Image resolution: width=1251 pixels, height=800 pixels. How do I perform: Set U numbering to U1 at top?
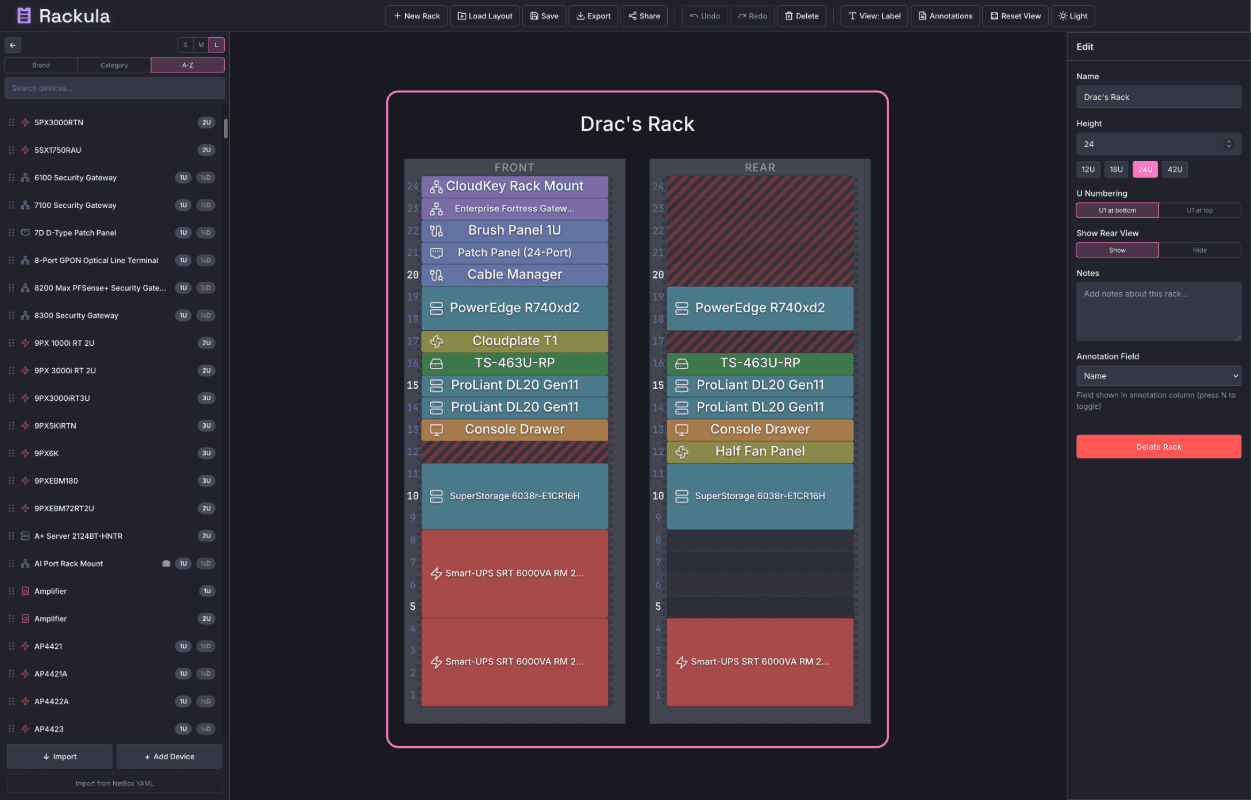[1199, 210]
